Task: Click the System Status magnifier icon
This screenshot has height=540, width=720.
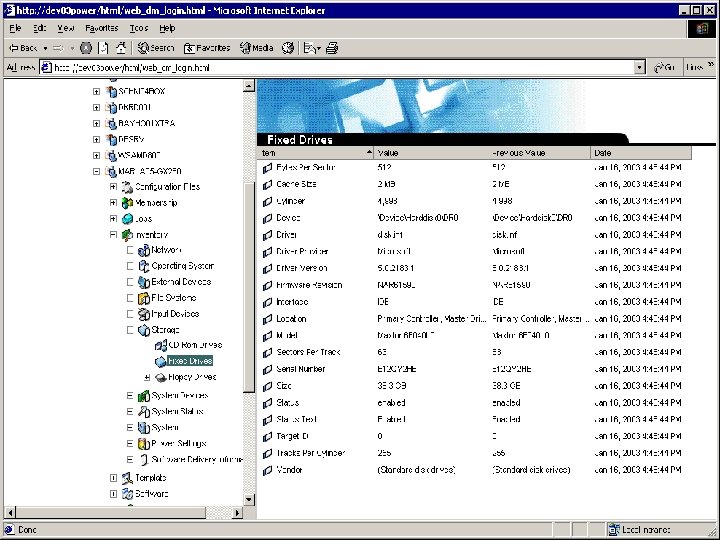Action: [143, 411]
